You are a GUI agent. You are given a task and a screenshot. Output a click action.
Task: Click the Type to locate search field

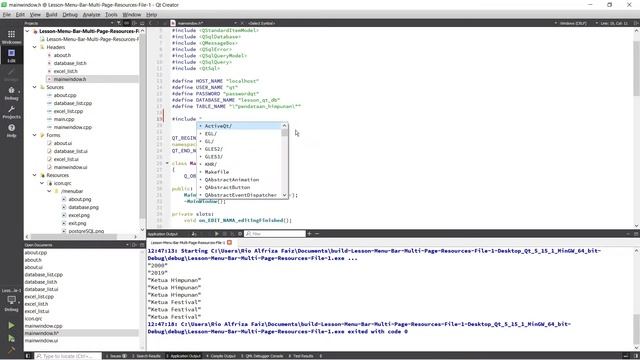[68, 356]
